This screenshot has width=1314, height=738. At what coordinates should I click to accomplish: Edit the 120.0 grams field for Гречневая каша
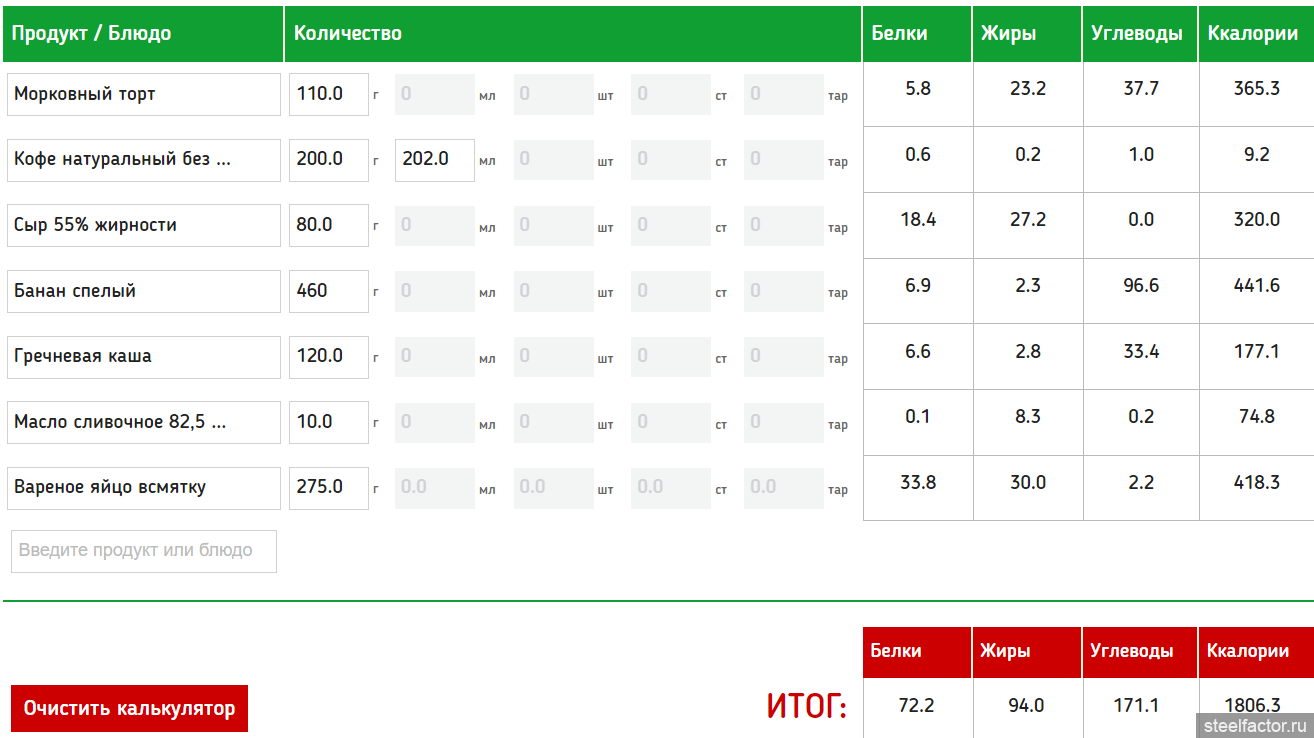point(329,357)
